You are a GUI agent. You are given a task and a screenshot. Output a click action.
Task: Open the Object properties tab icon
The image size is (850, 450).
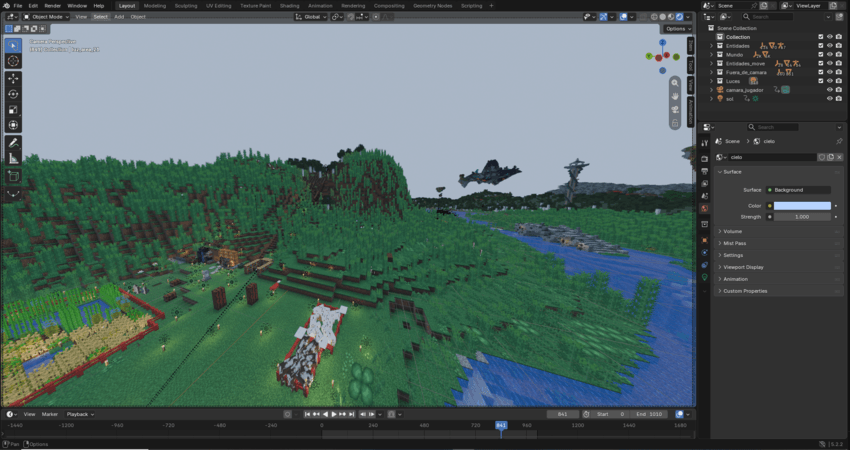coord(704,240)
